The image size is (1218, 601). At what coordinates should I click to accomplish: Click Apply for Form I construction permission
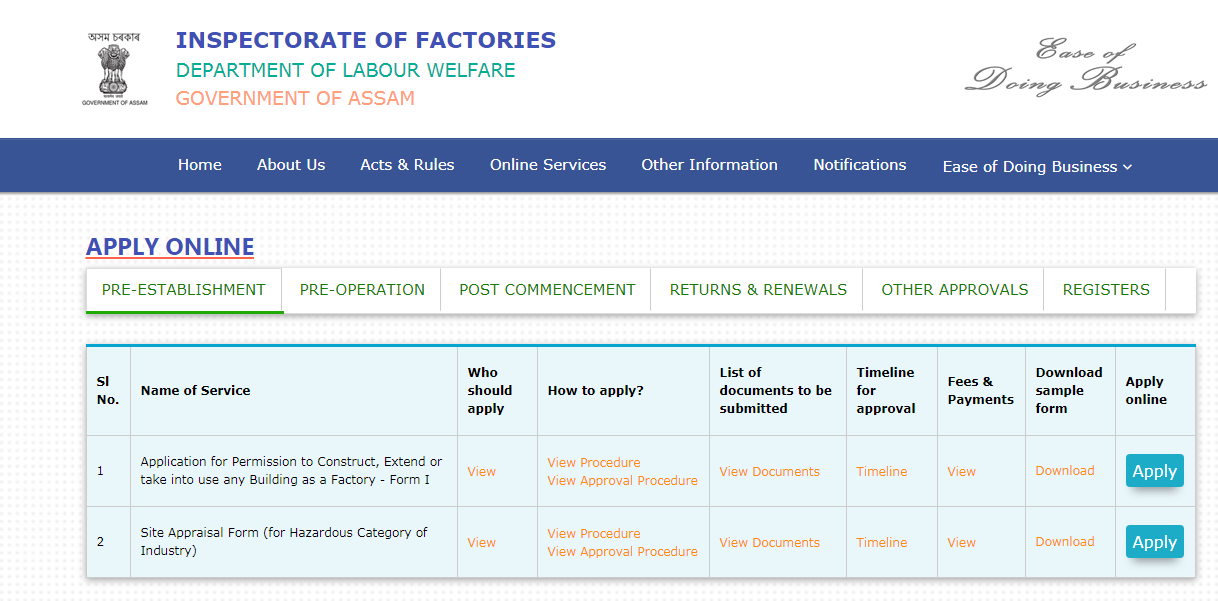(x=1154, y=470)
